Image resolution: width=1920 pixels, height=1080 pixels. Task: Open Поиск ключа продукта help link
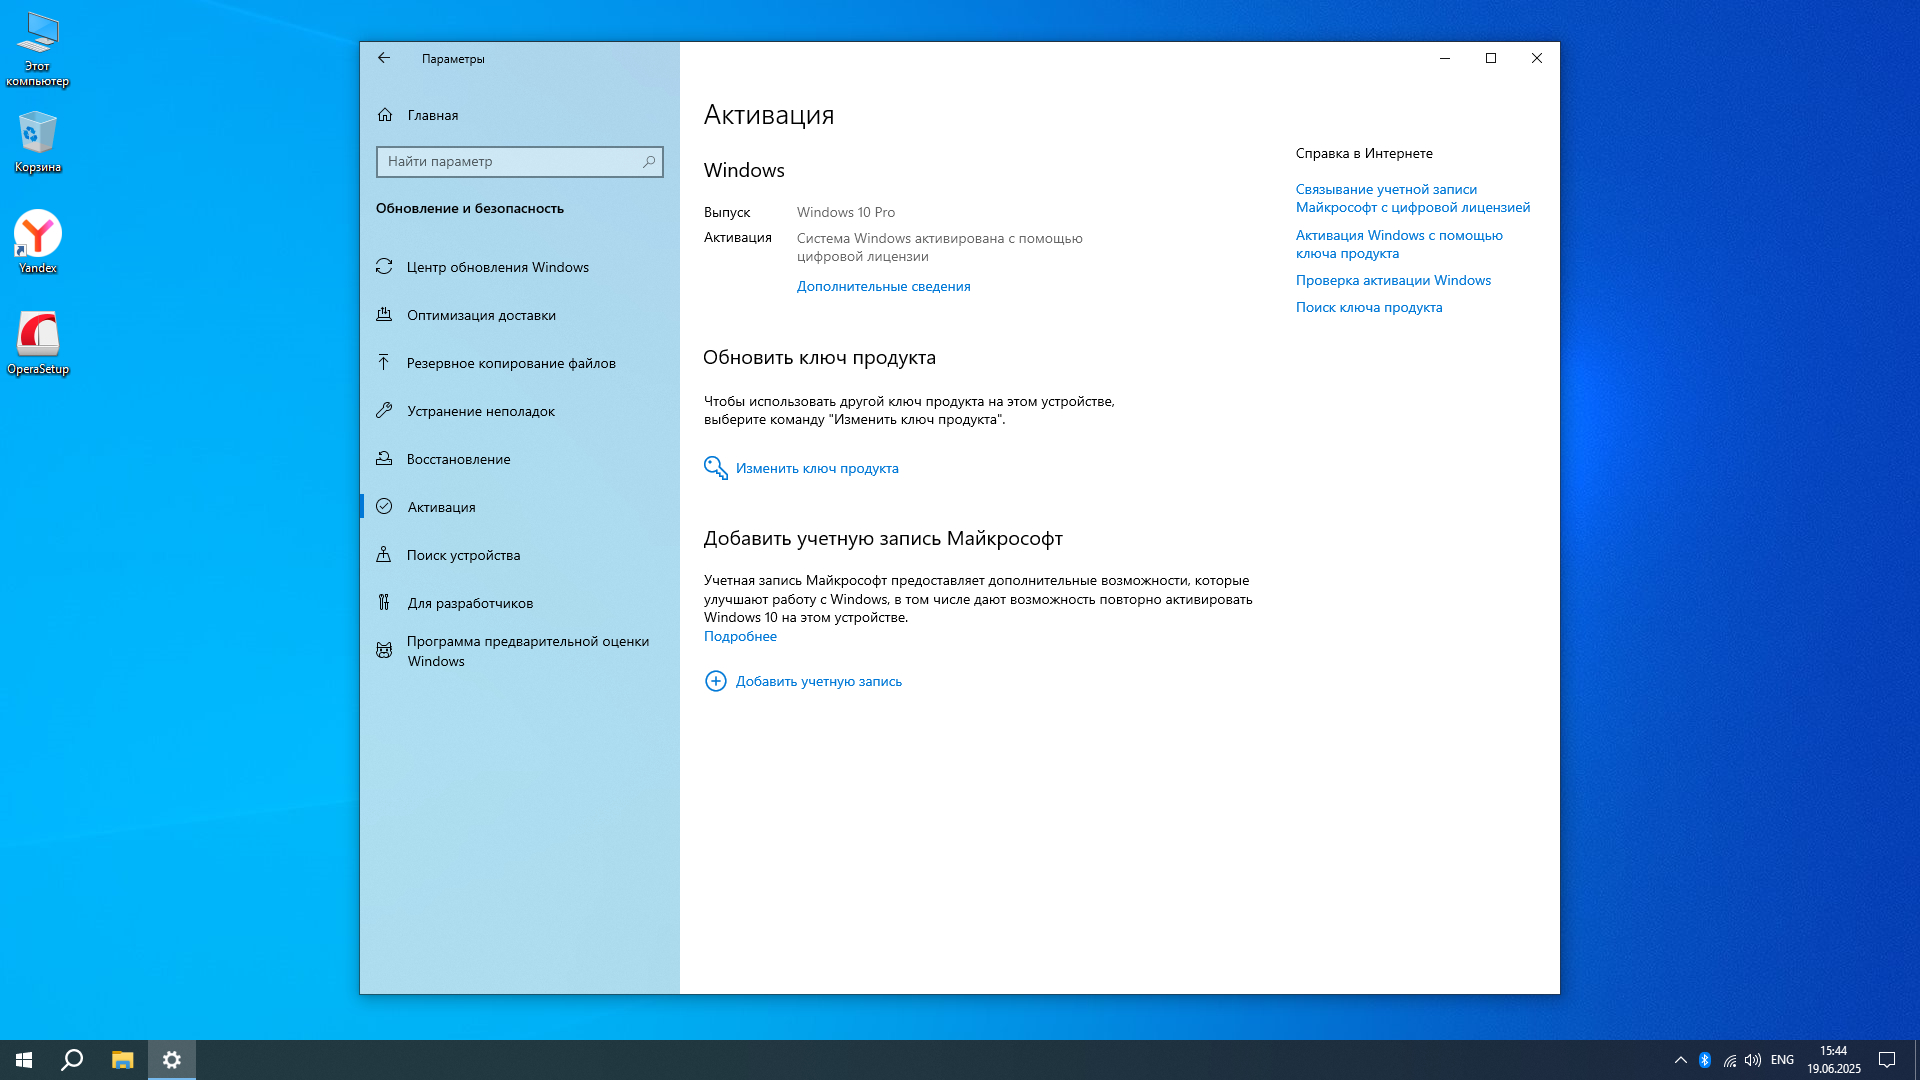[1368, 307]
